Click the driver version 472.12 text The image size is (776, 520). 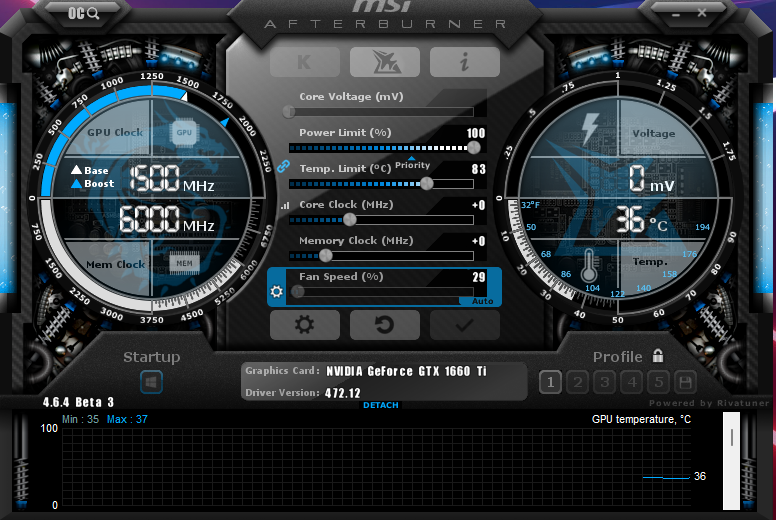(342, 393)
